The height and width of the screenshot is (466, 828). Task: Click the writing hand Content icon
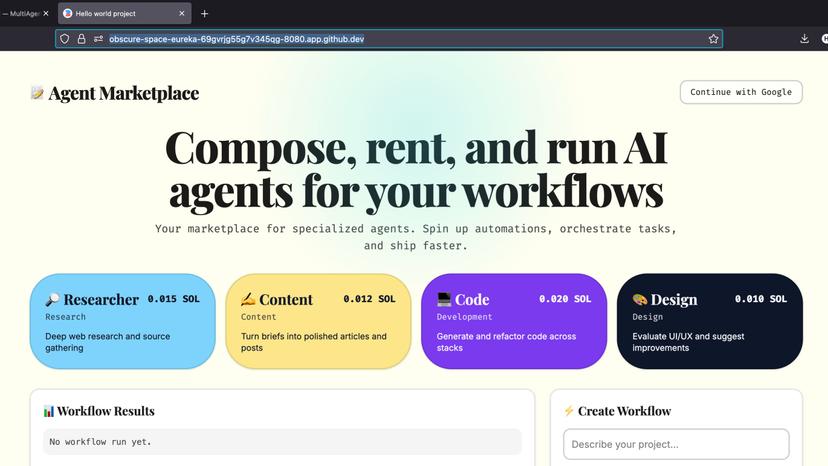coord(248,299)
